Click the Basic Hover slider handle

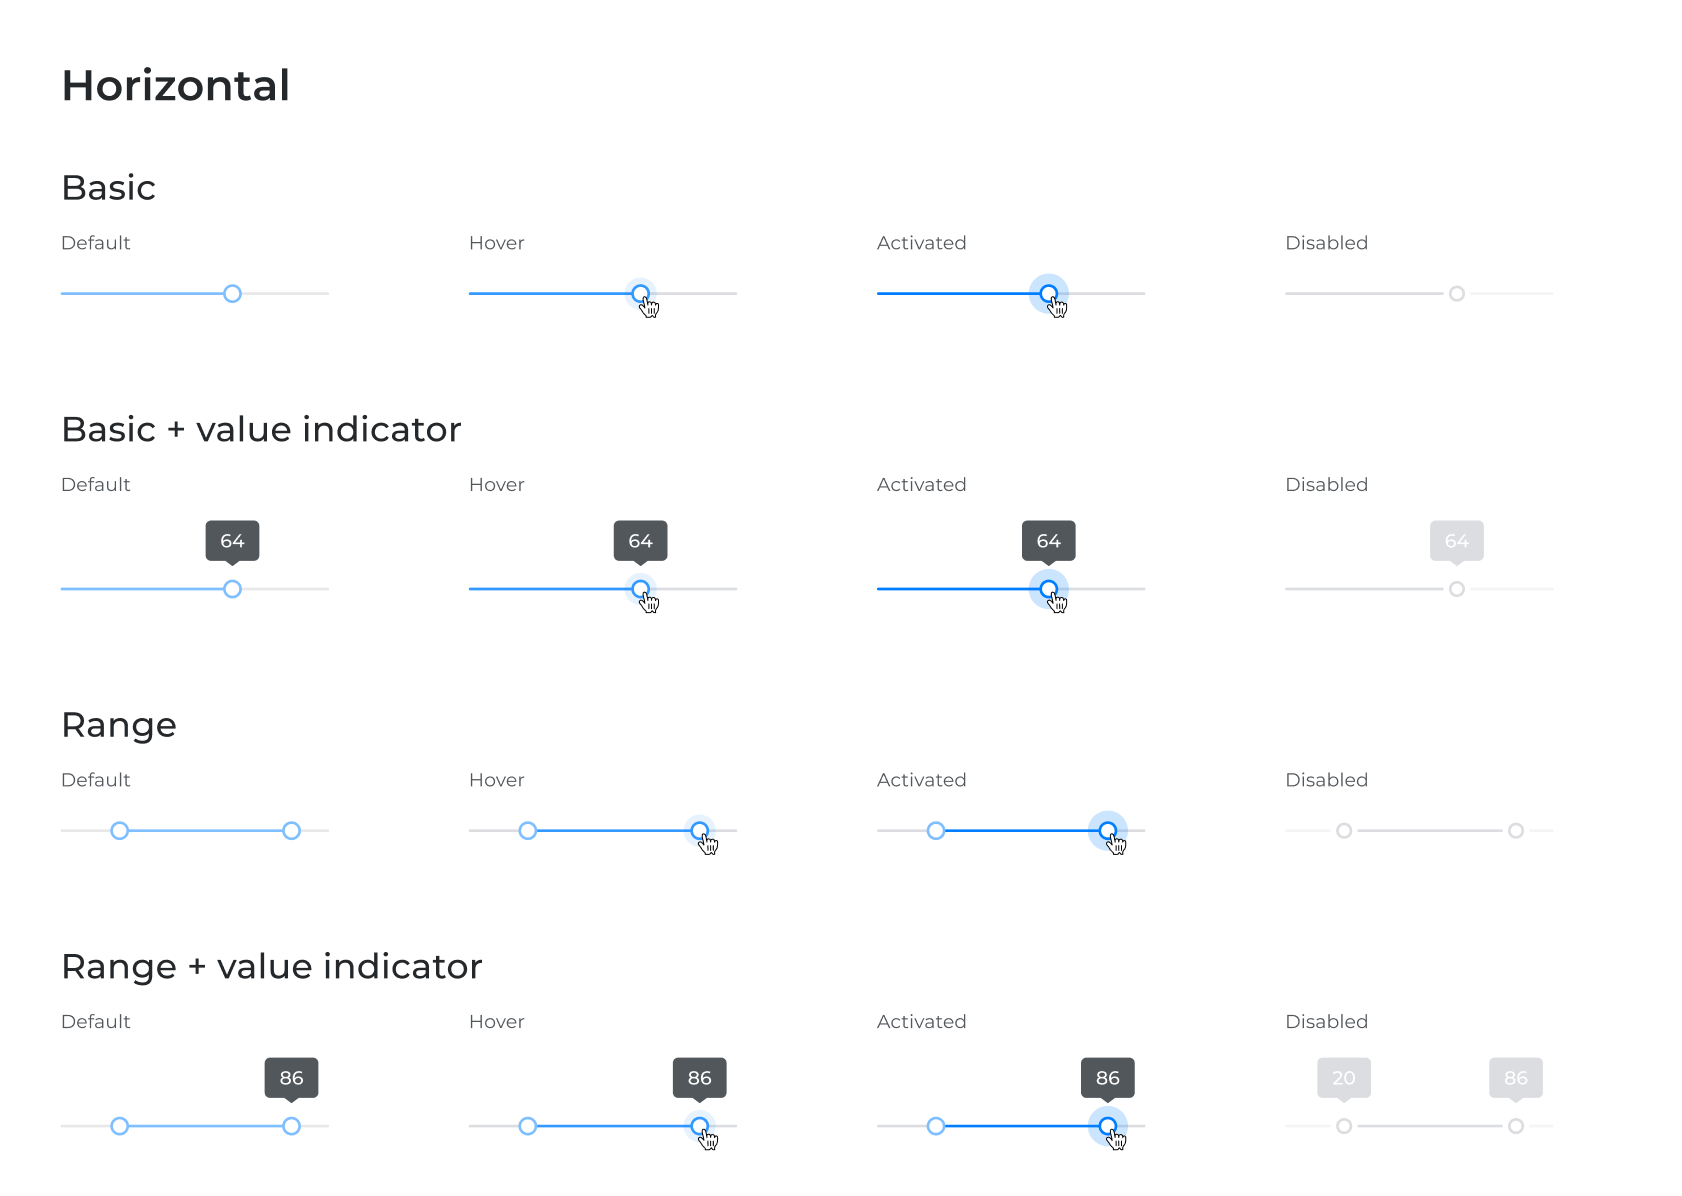(641, 293)
